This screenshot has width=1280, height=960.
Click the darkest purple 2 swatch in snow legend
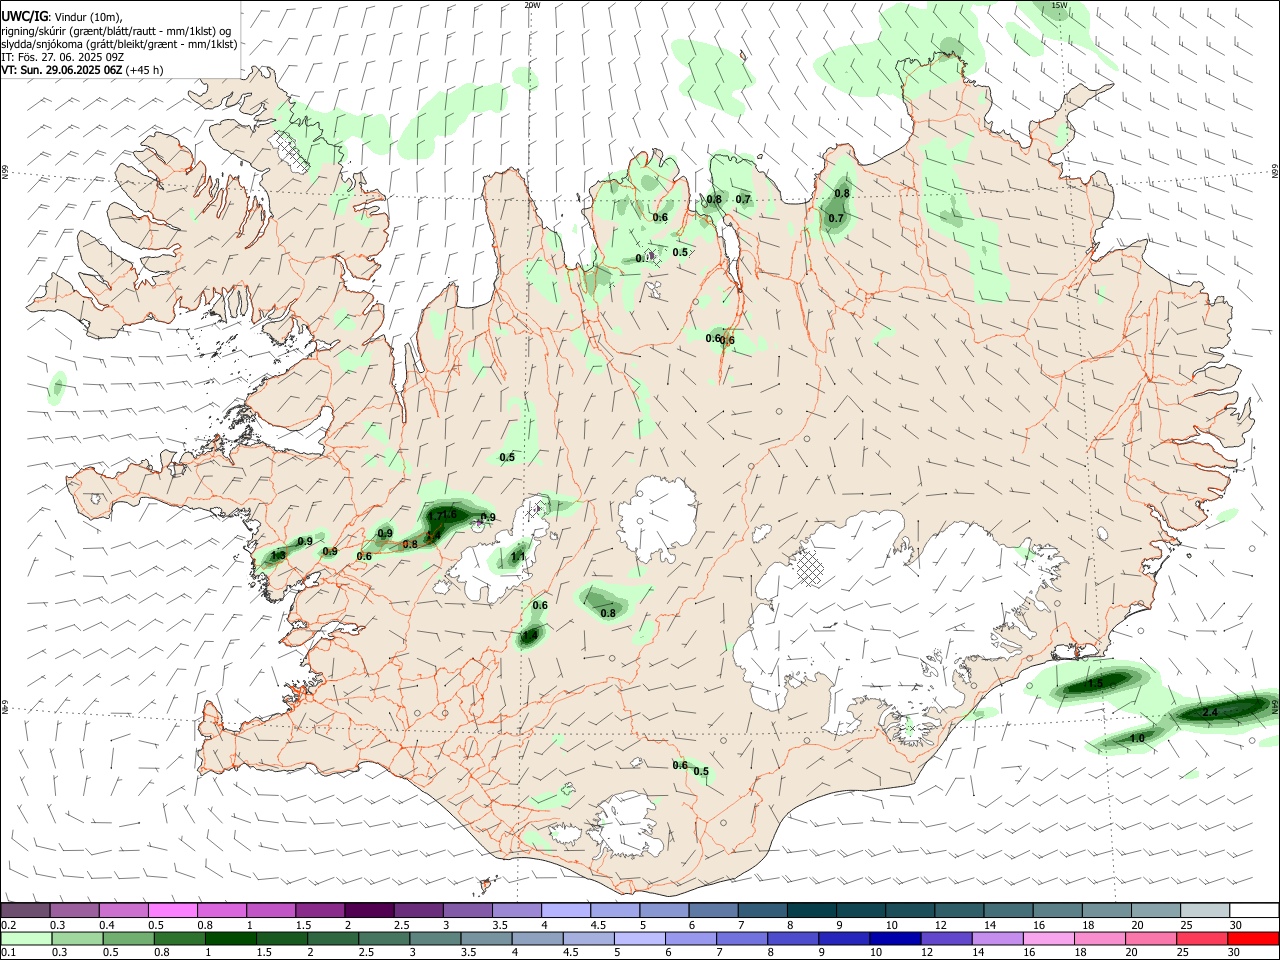click(369, 910)
